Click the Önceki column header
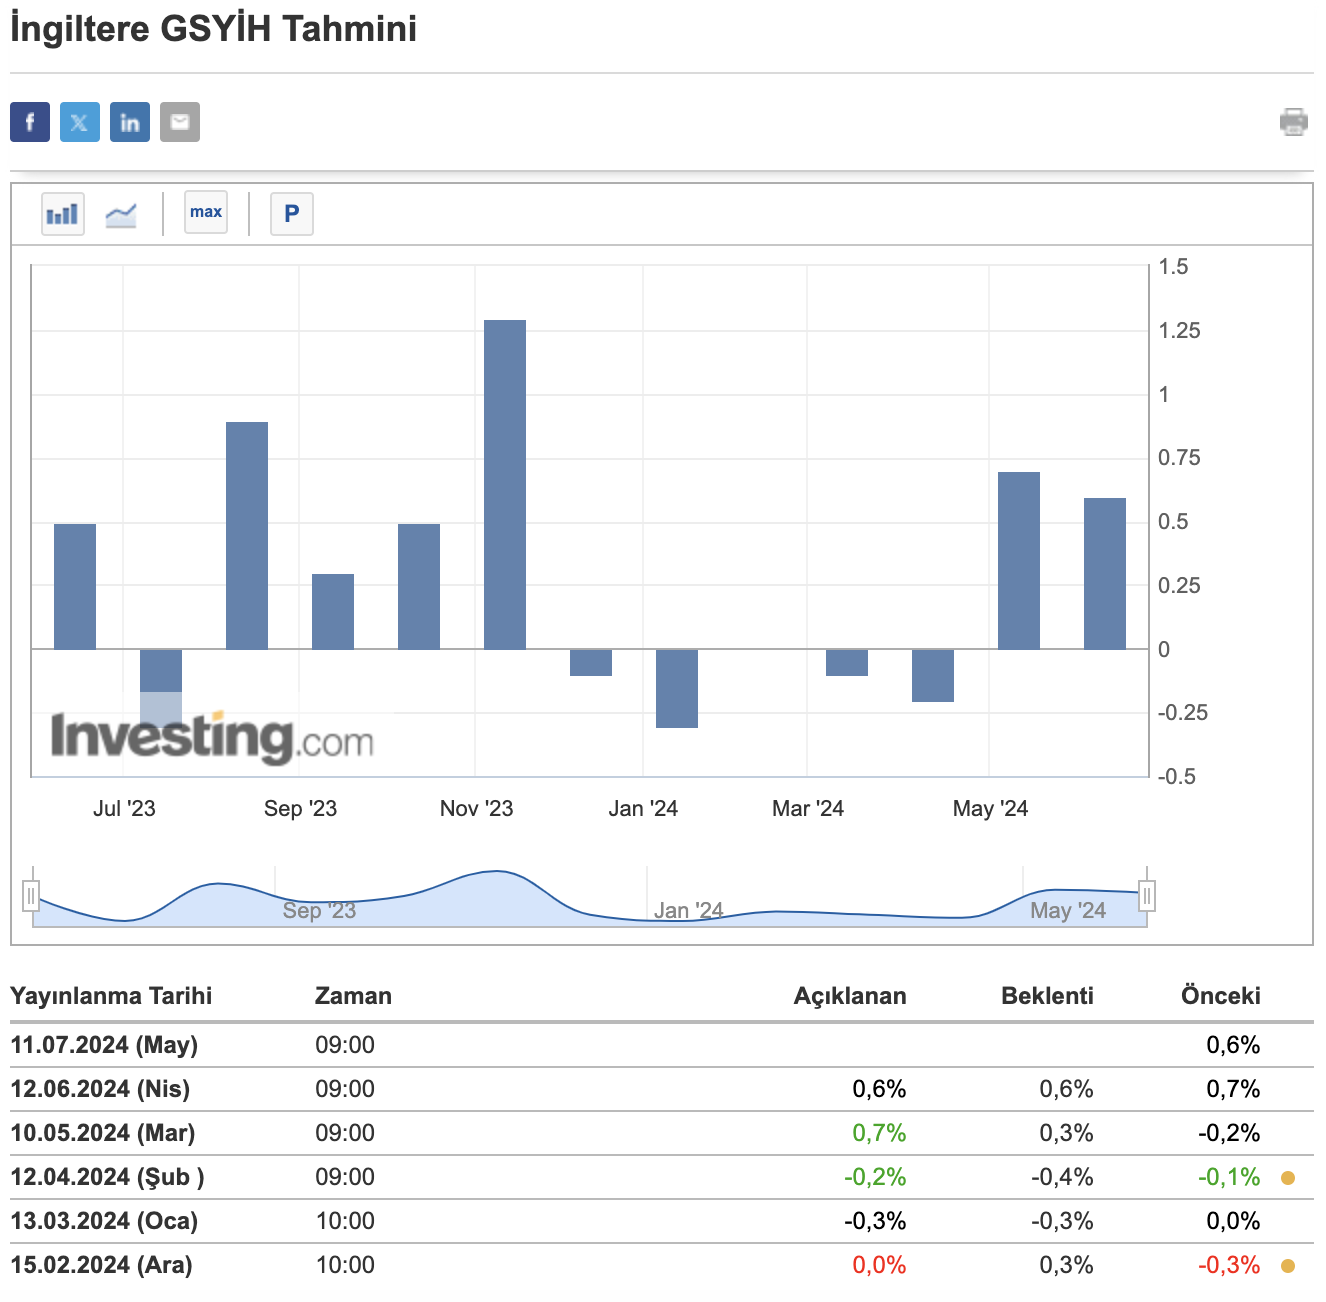This screenshot has width=1326, height=1302. [x=1220, y=996]
